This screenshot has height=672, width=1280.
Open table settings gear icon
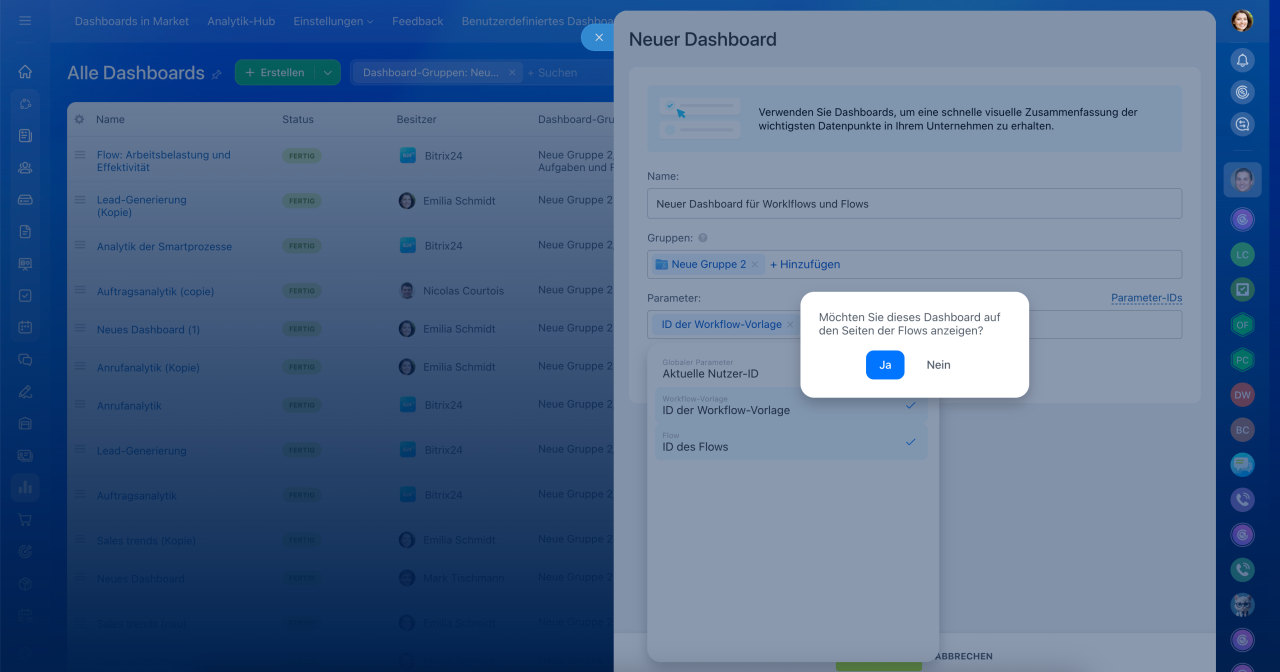click(x=80, y=119)
